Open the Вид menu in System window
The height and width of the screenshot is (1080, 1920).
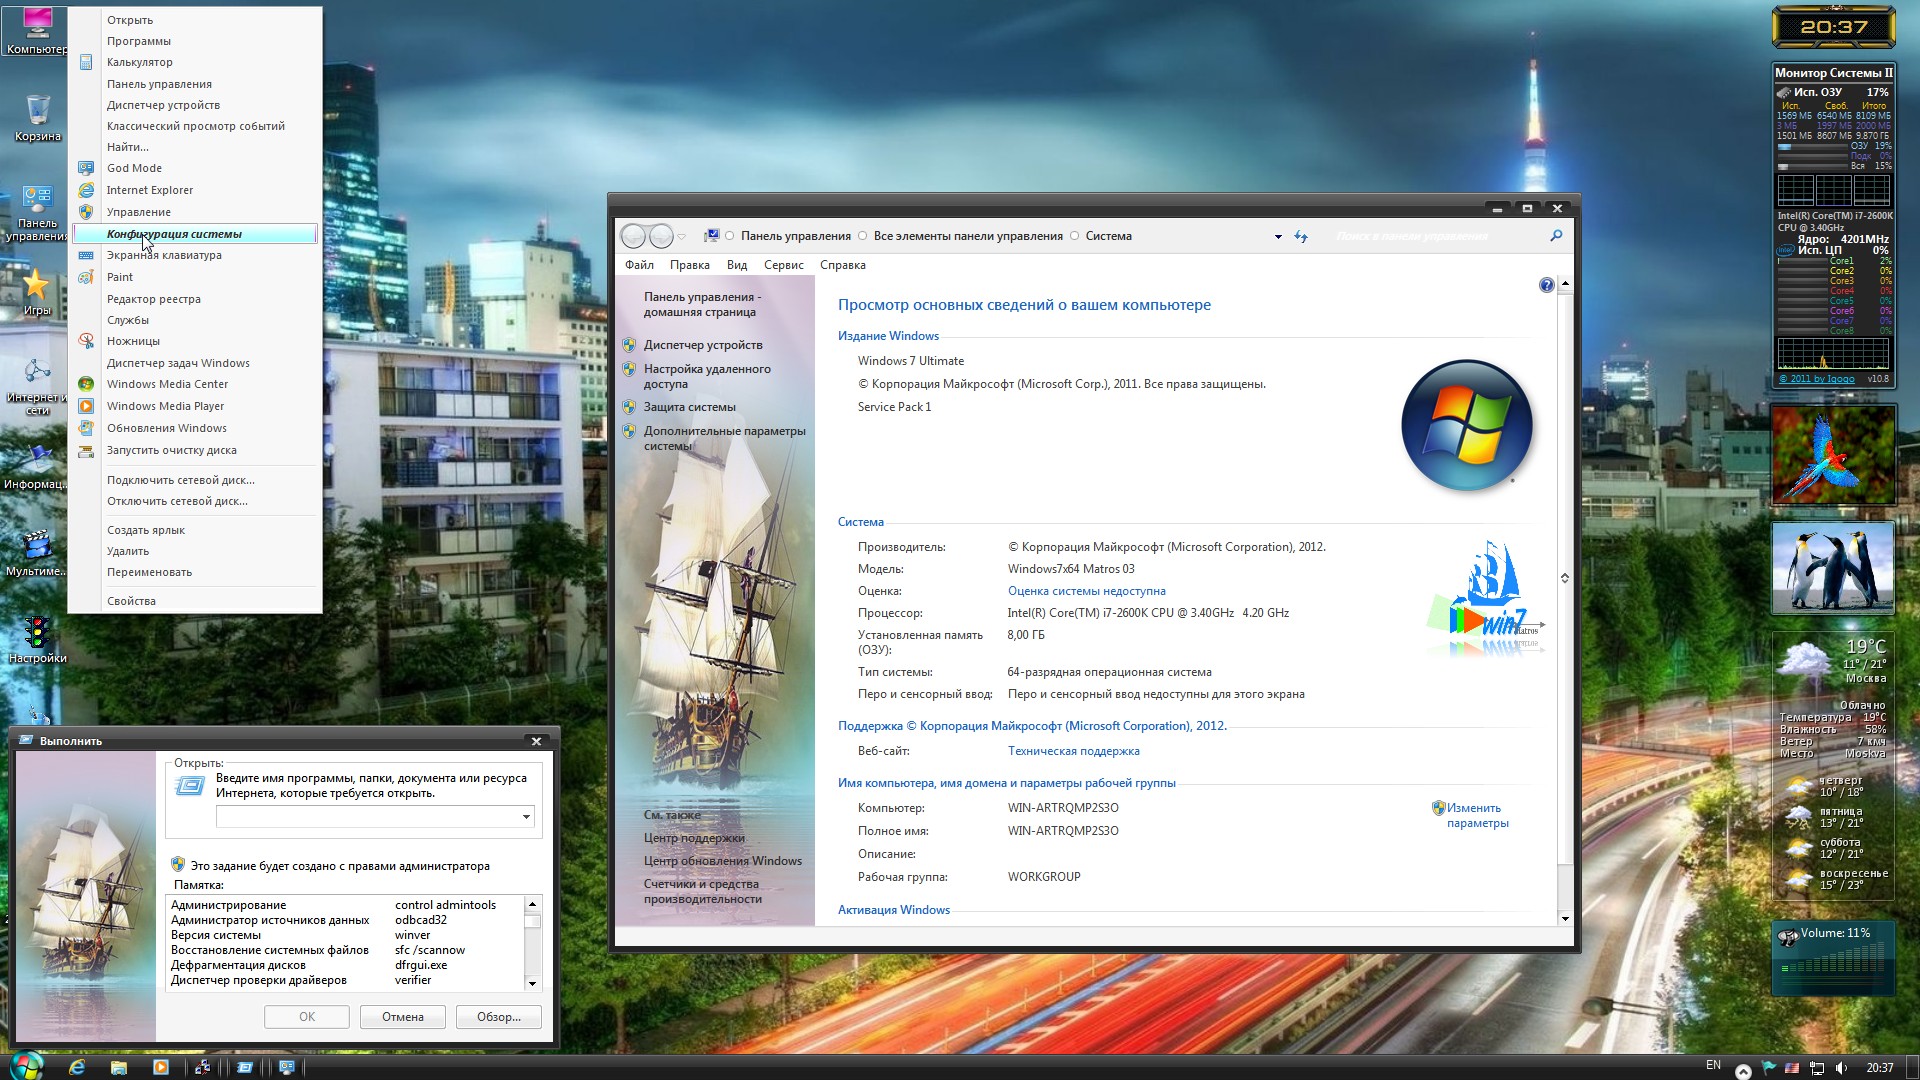click(737, 265)
